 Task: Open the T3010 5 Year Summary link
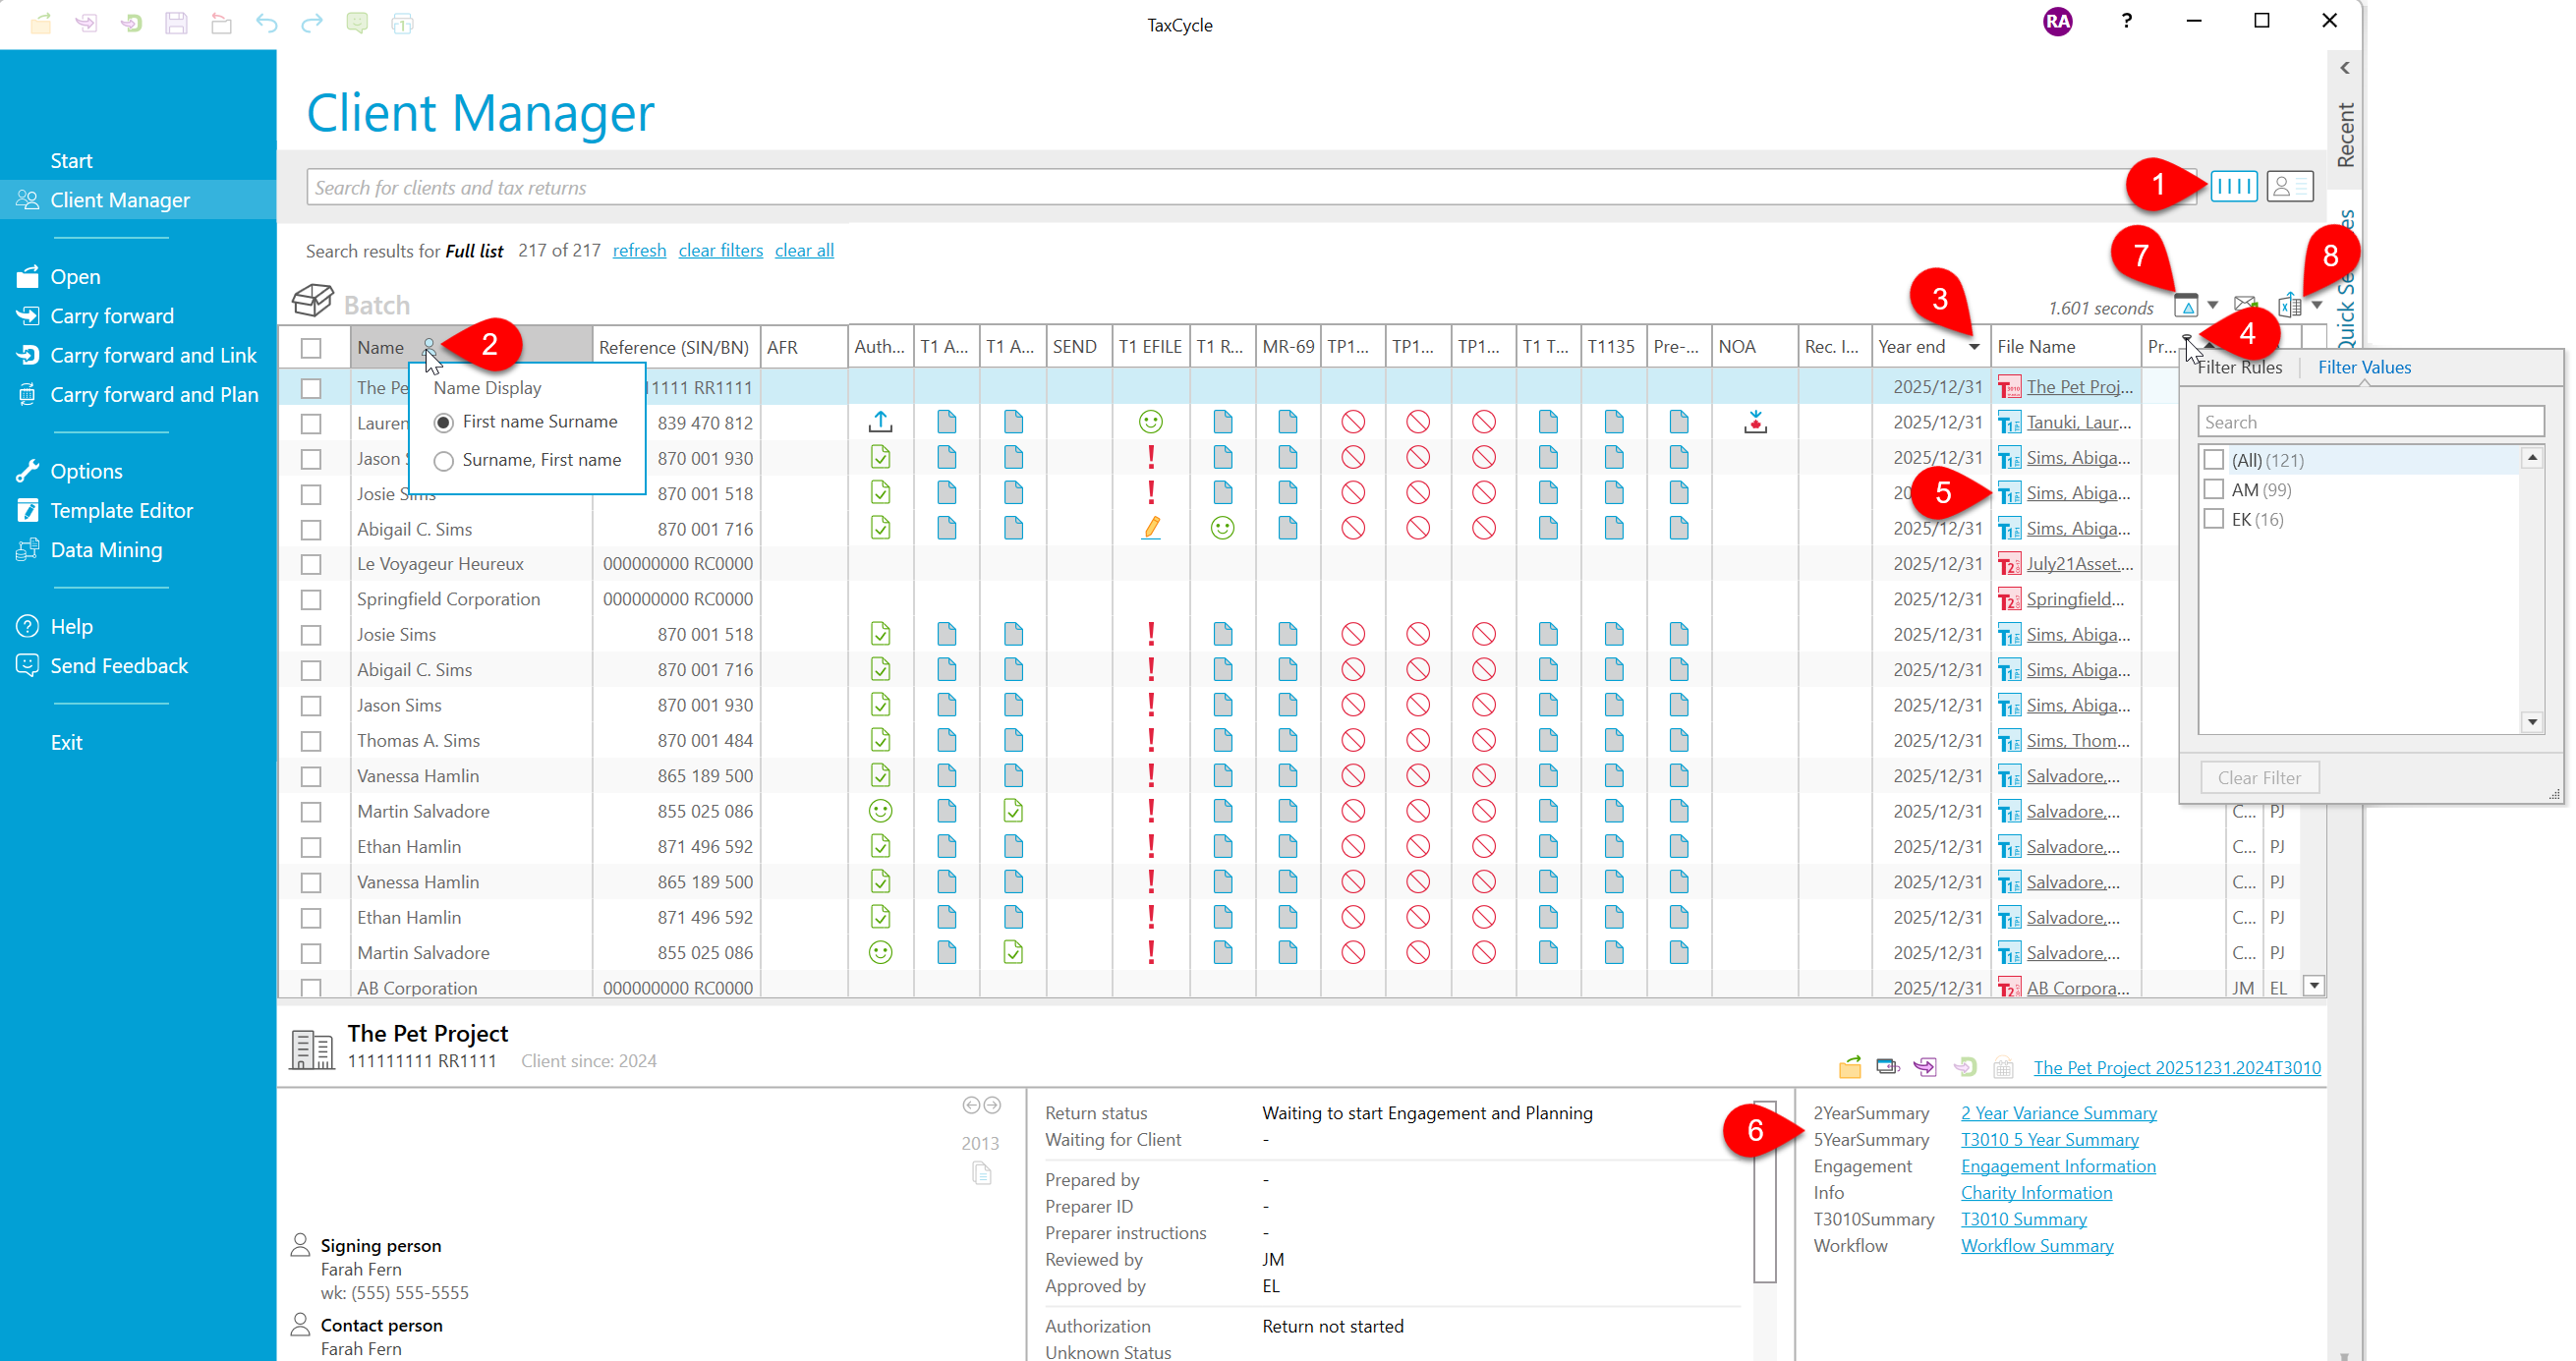coord(2049,1139)
